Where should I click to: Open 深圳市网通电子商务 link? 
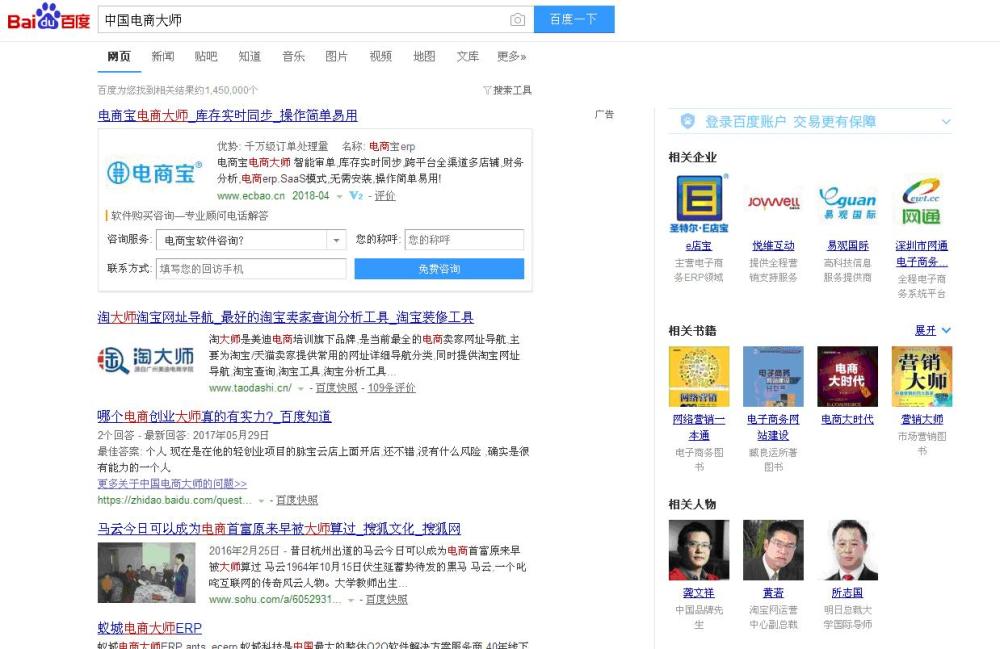[922, 254]
